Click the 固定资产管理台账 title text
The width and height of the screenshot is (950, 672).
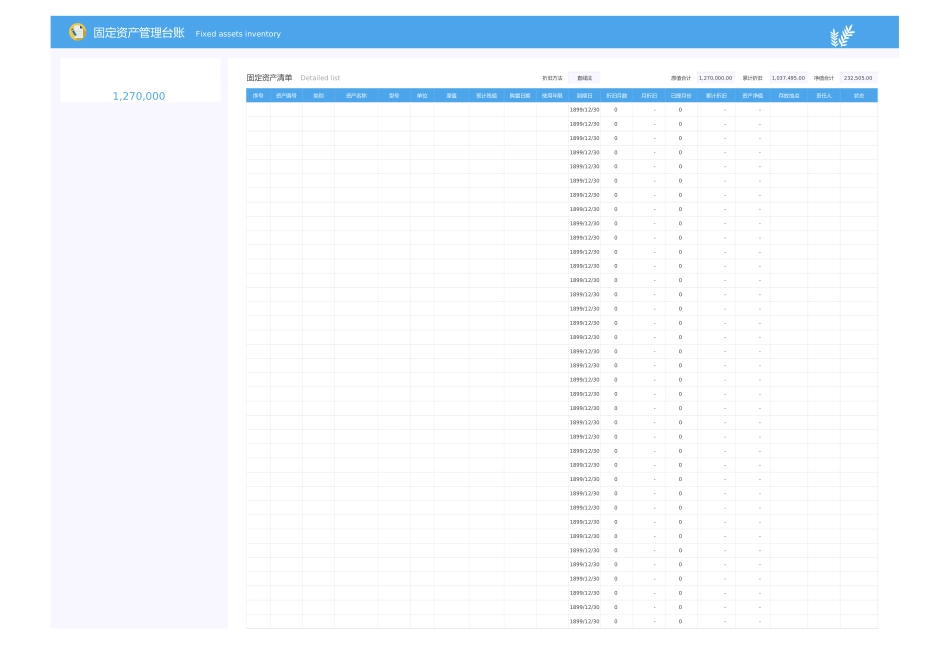[x=139, y=33]
